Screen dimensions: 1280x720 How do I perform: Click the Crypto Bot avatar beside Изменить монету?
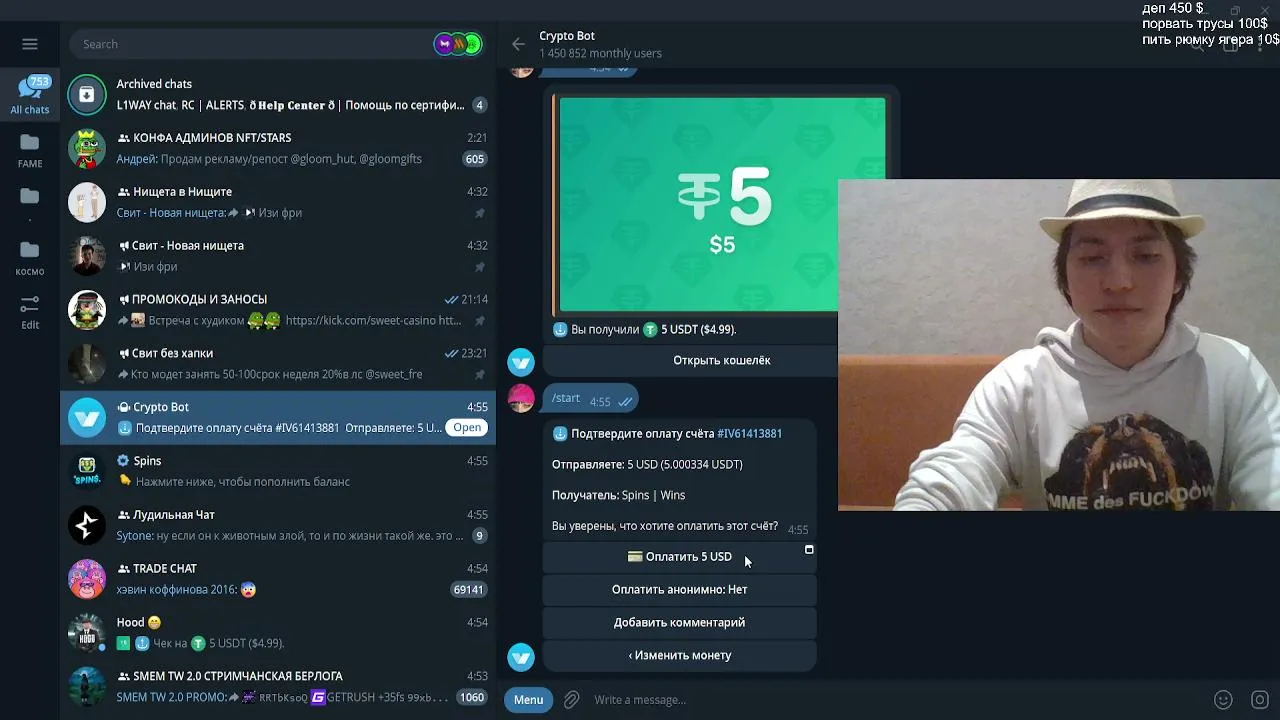[x=521, y=657]
